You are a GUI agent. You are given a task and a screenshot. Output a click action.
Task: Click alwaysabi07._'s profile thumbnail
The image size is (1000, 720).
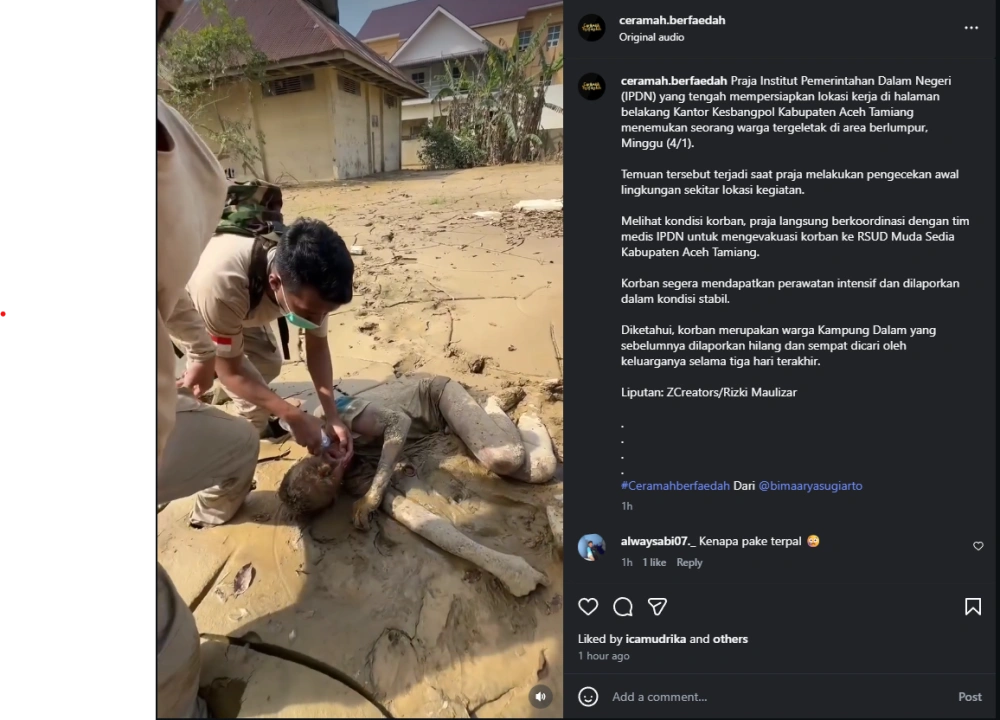(x=593, y=547)
